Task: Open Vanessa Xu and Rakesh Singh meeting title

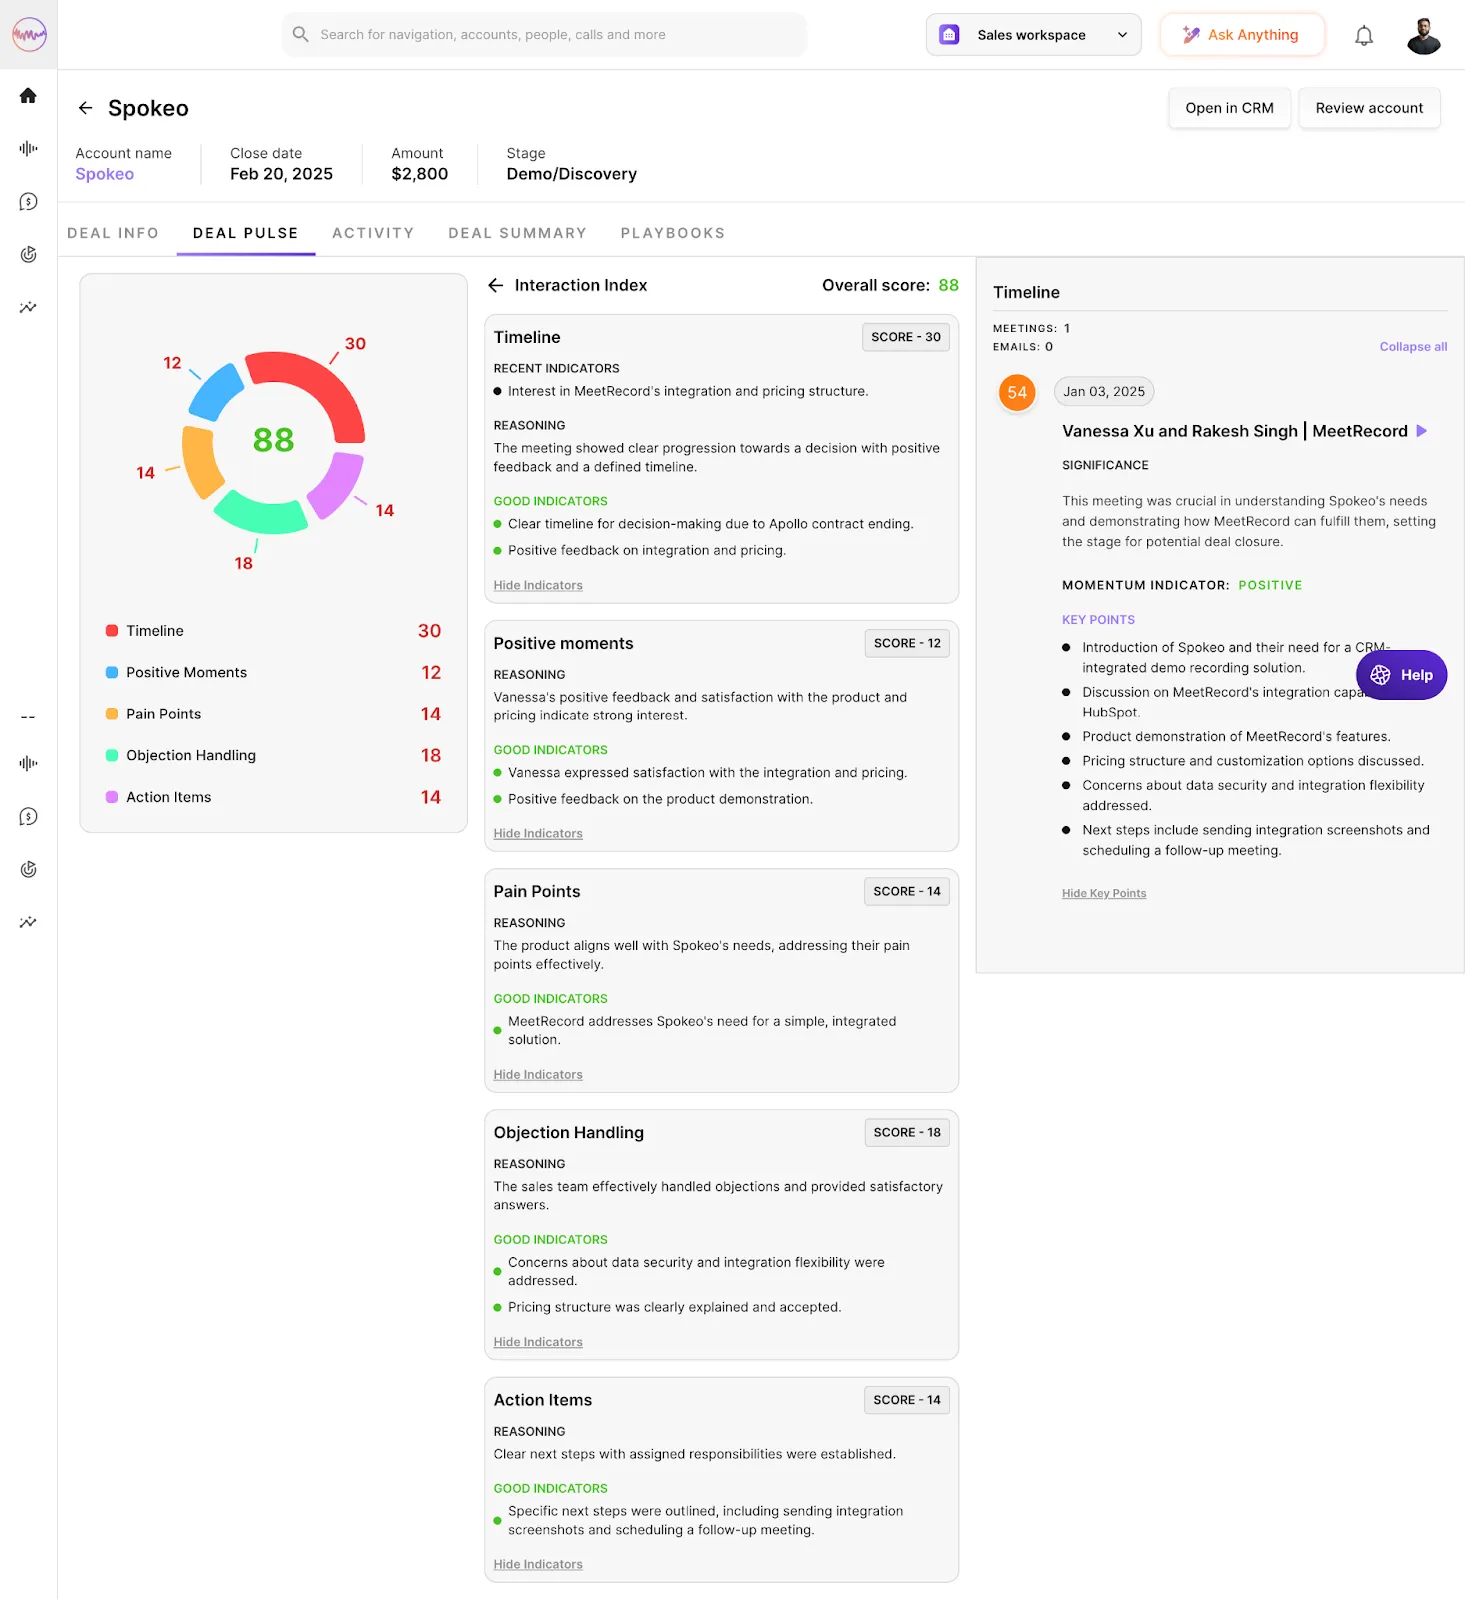Action: click(x=1234, y=431)
